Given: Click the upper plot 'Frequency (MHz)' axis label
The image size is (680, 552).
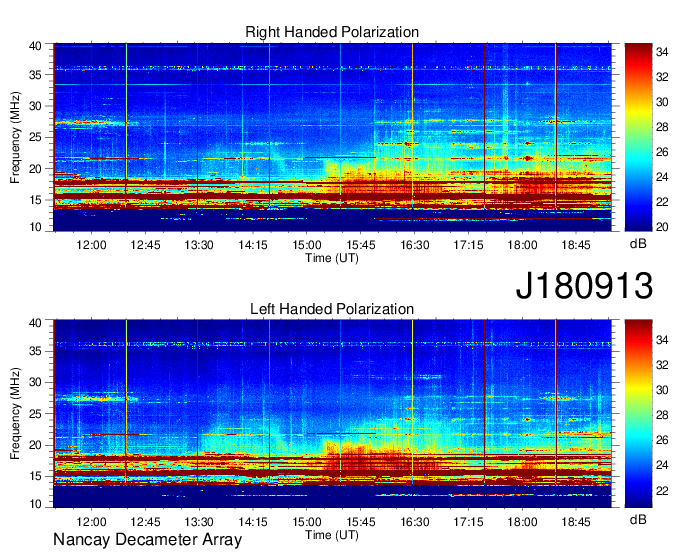Looking at the screenshot, I should 15,137.
